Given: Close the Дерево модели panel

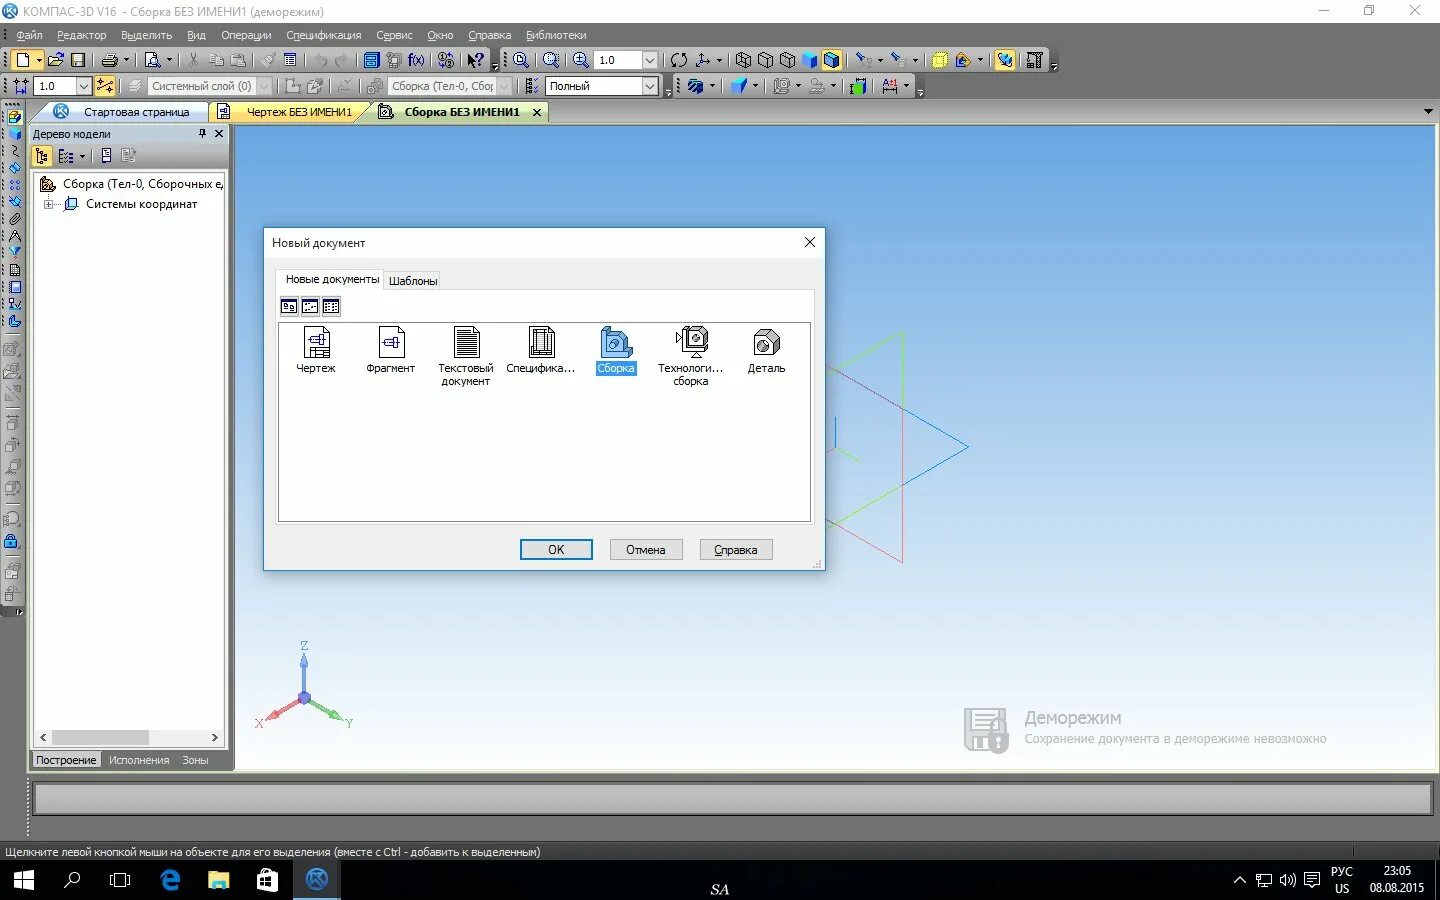Looking at the screenshot, I should coord(219,134).
